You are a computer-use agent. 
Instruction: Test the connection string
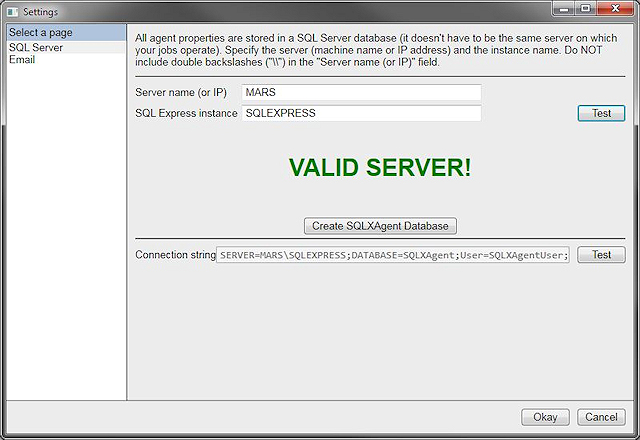(601, 255)
